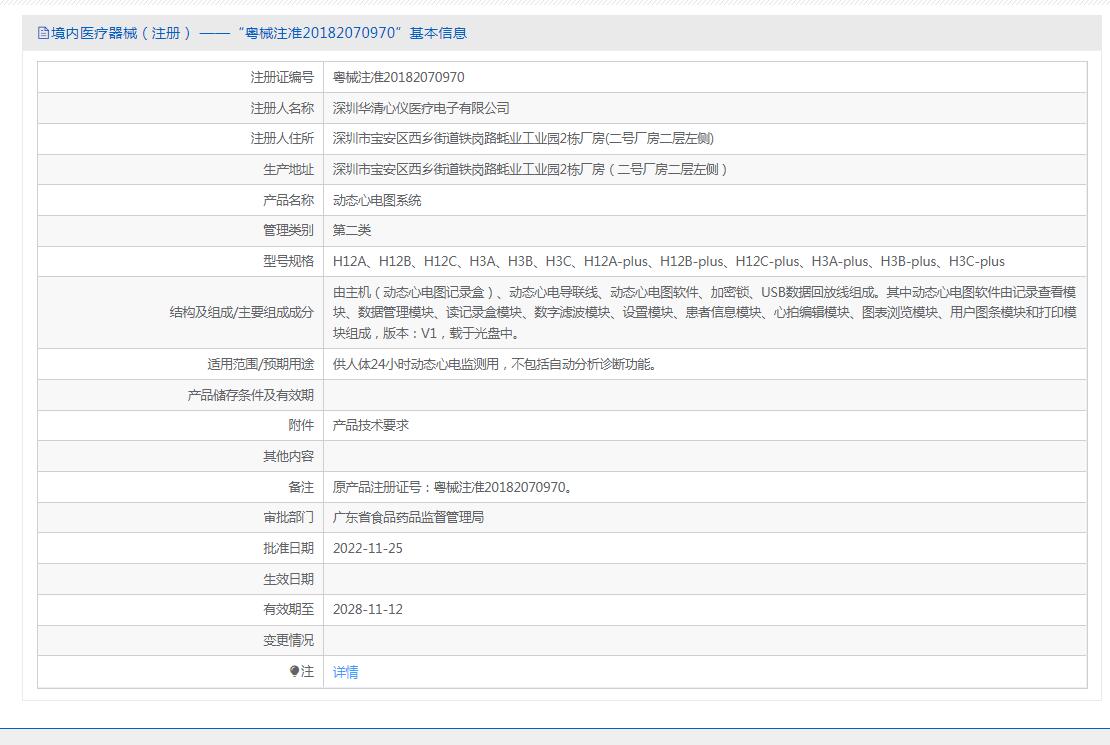Viewport: 1110px width, 745px height.
Task: Click the 备注 label
Action: (301, 487)
